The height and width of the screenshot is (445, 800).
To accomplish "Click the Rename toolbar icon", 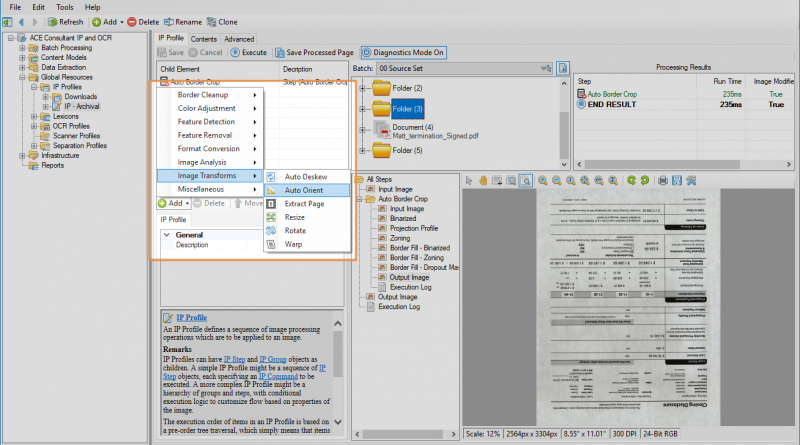I will [168, 21].
